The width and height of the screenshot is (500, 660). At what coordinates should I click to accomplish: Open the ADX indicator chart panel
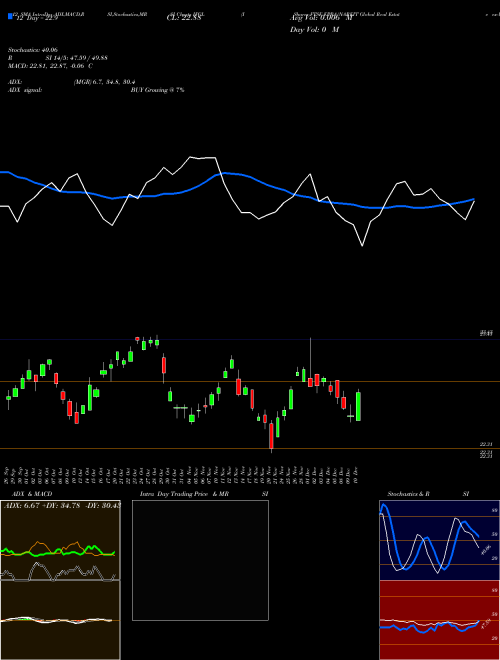60,540
